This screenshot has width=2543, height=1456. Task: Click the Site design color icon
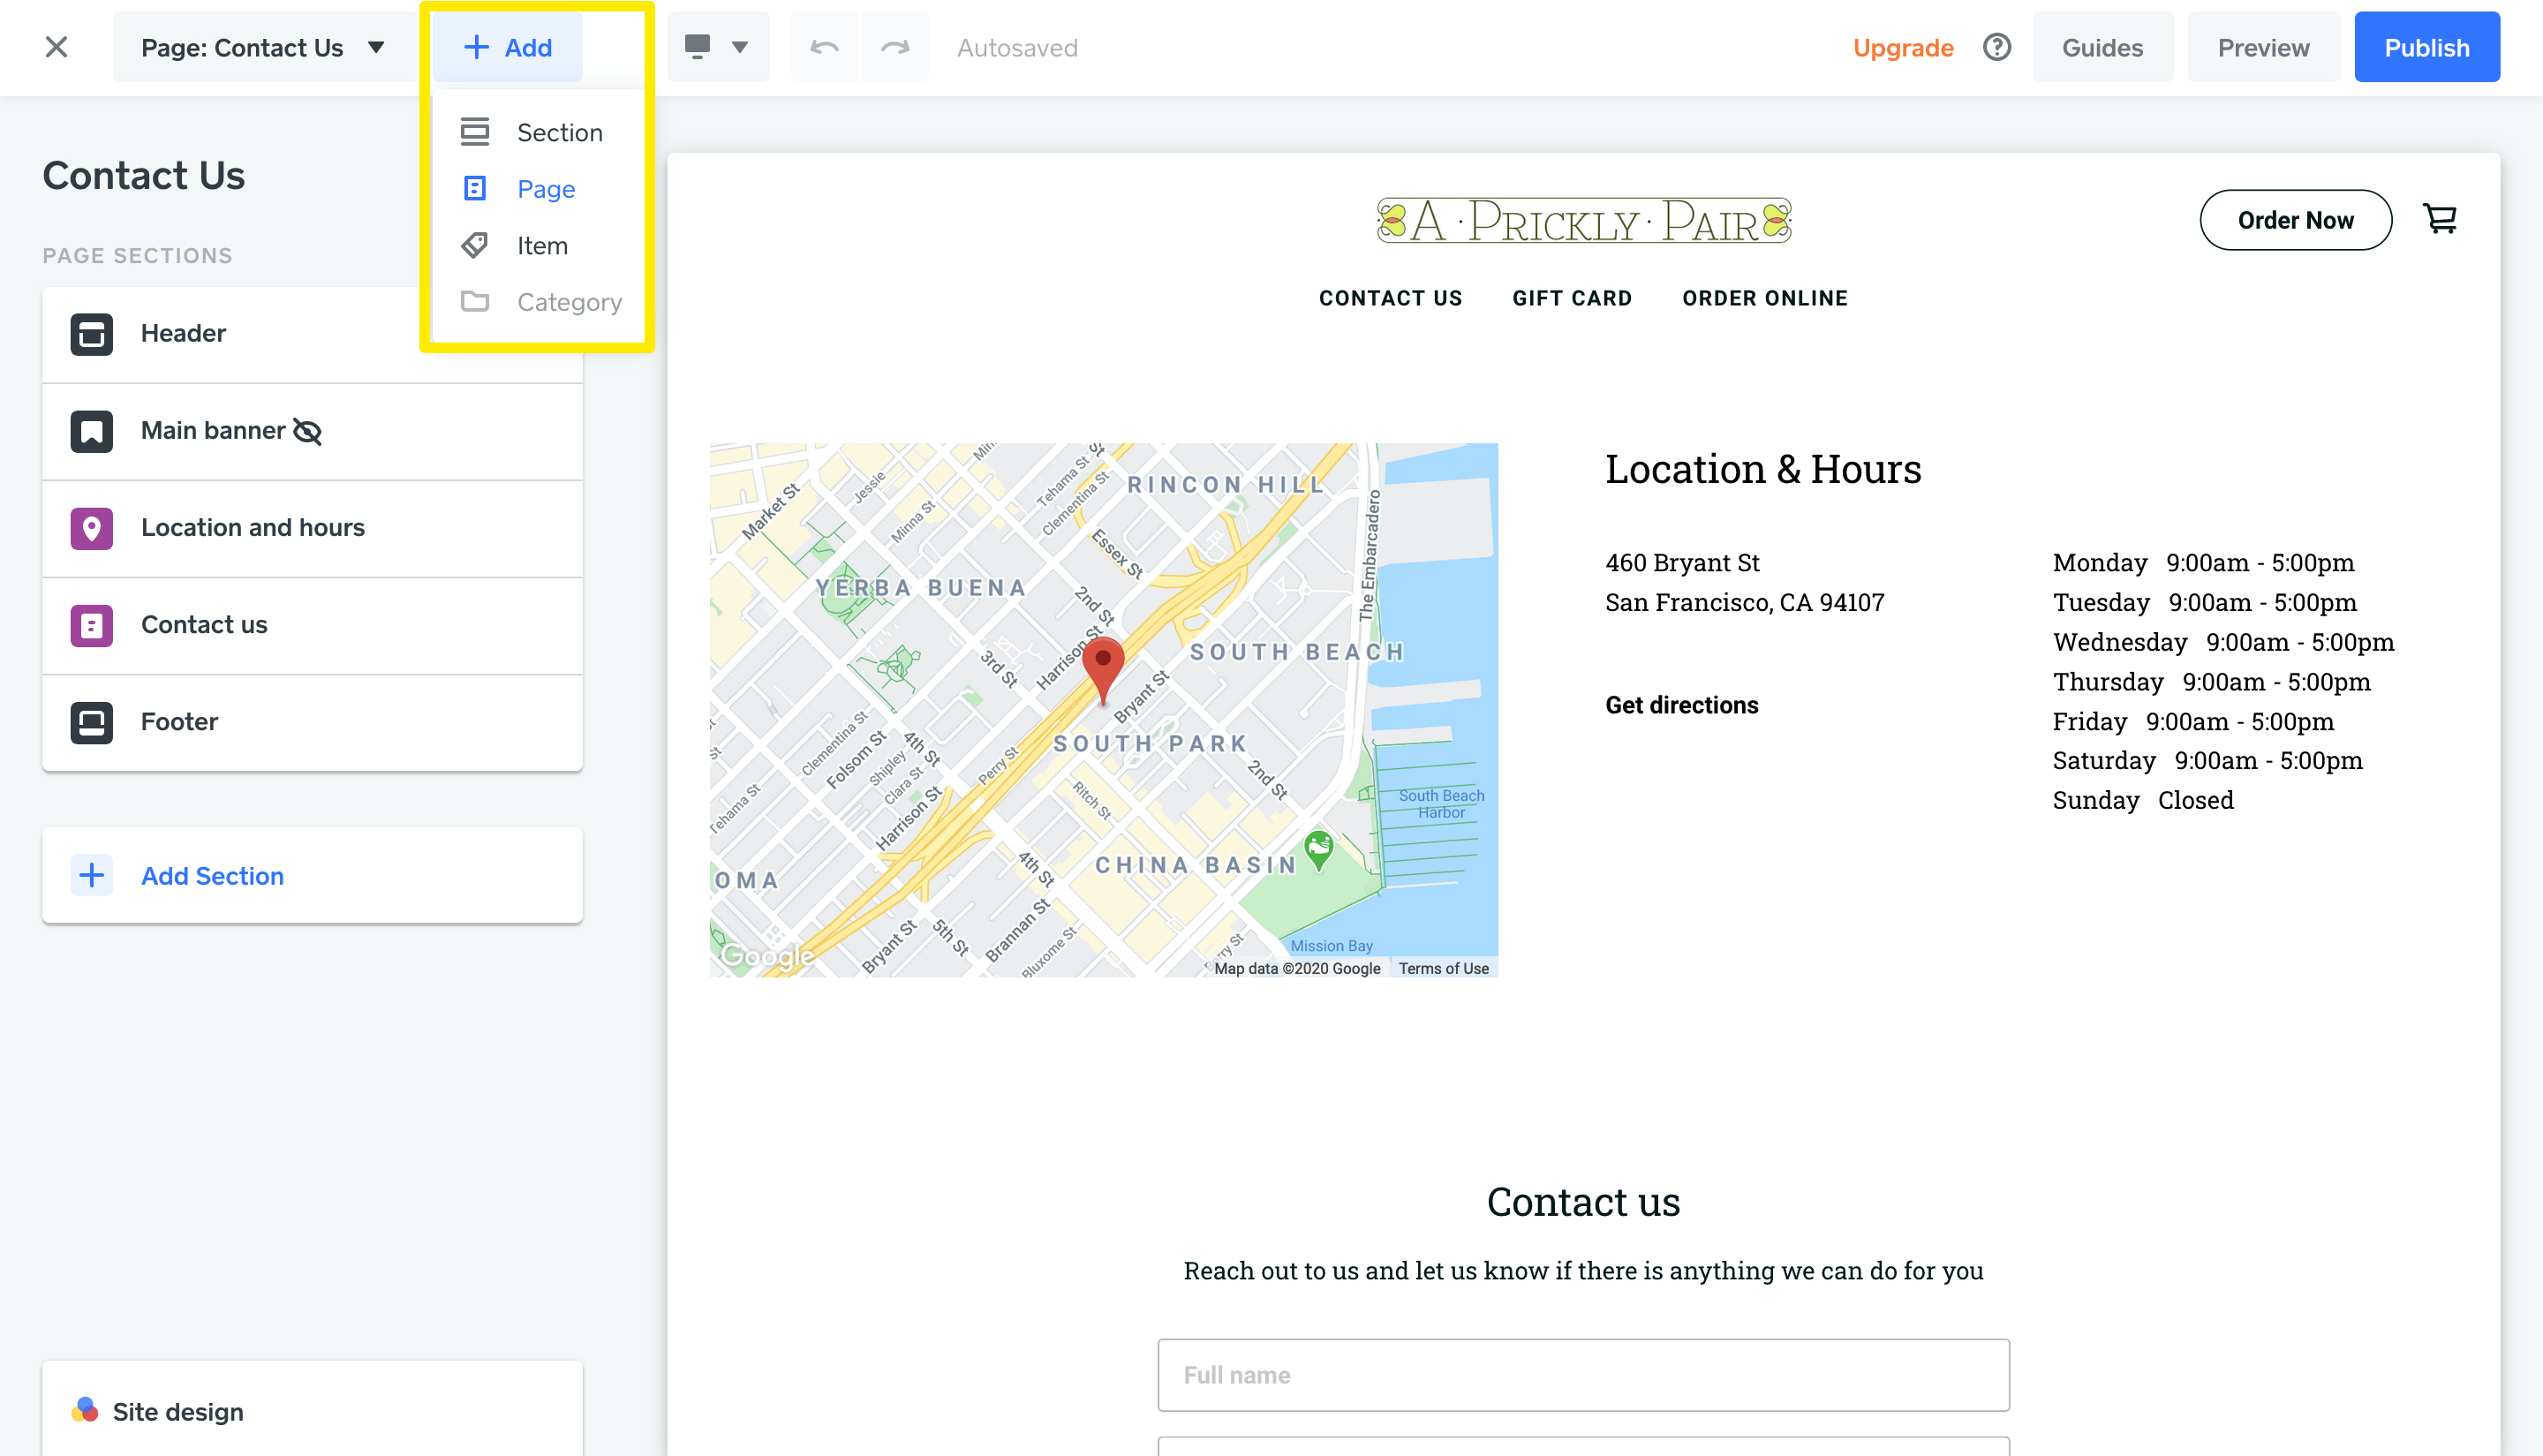pos(85,1410)
